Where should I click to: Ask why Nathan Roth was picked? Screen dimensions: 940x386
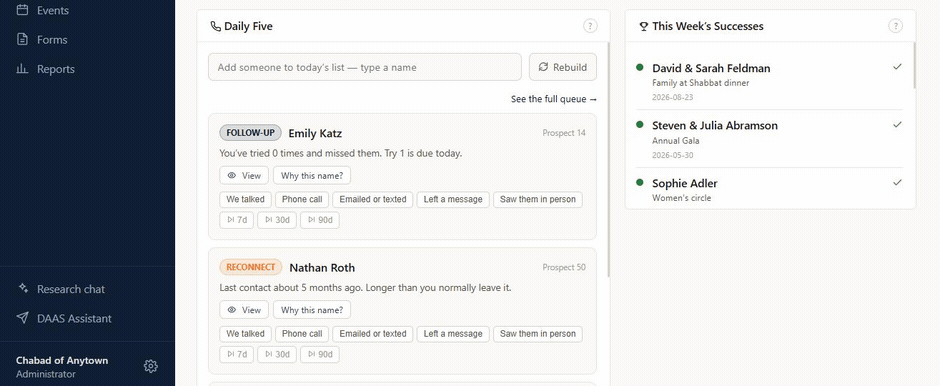pos(312,310)
